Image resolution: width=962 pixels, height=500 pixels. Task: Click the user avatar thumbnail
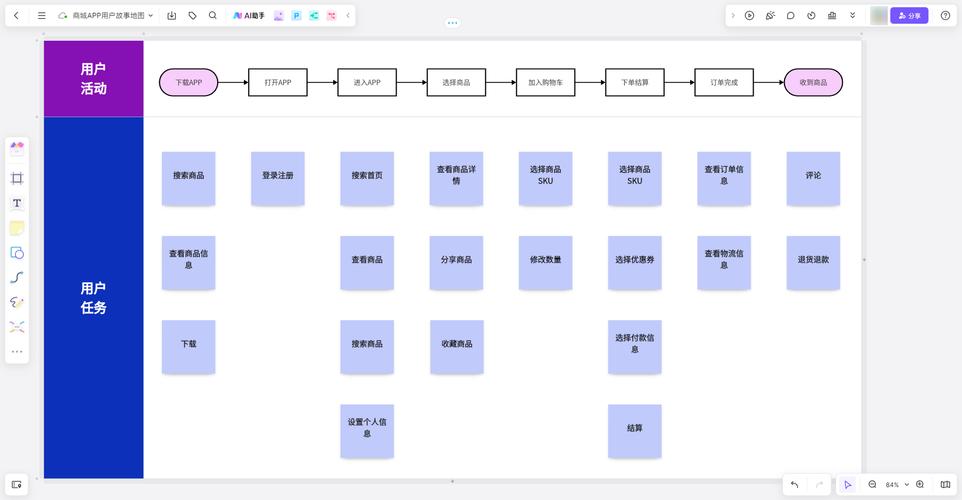point(879,15)
